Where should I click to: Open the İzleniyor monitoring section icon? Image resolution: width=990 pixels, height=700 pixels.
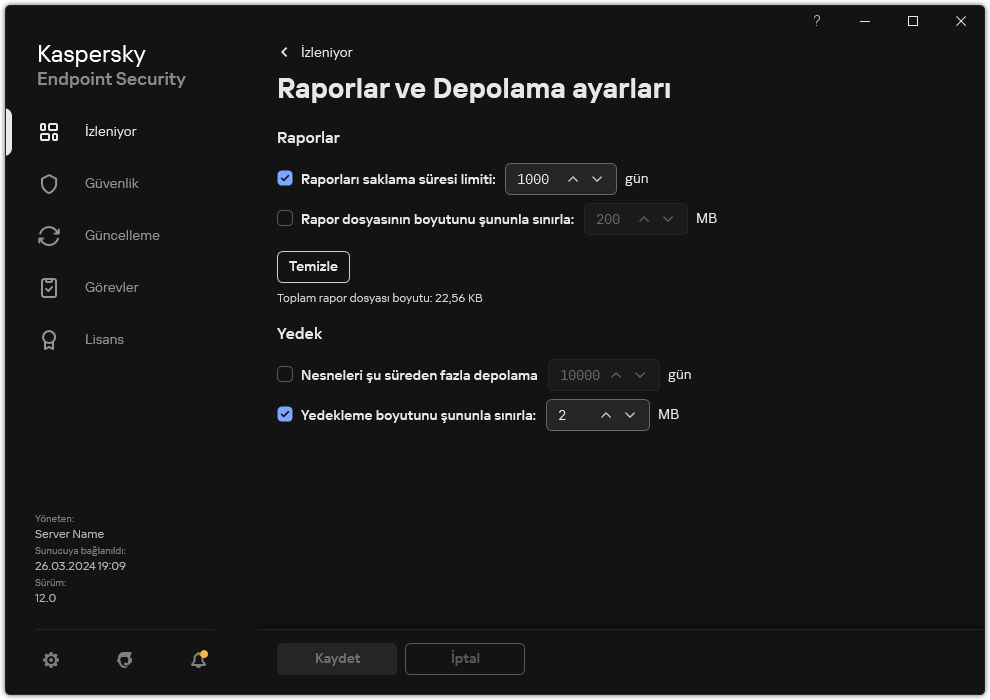click(x=48, y=131)
